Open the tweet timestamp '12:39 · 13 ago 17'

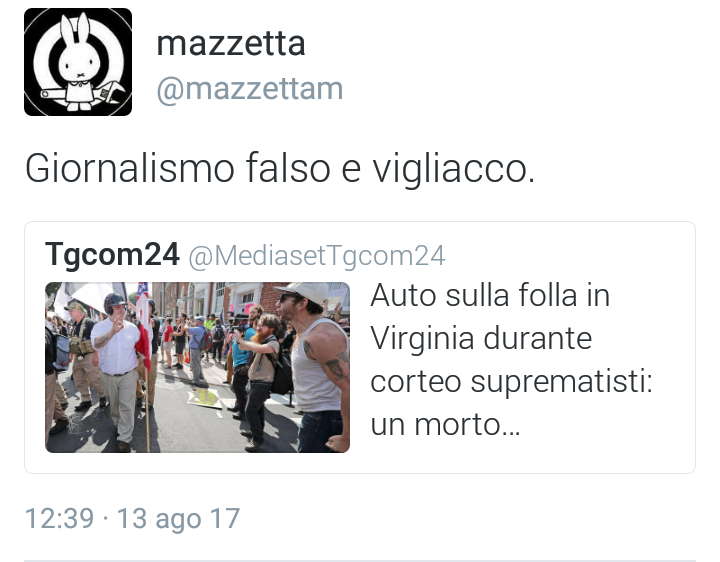[132, 519]
